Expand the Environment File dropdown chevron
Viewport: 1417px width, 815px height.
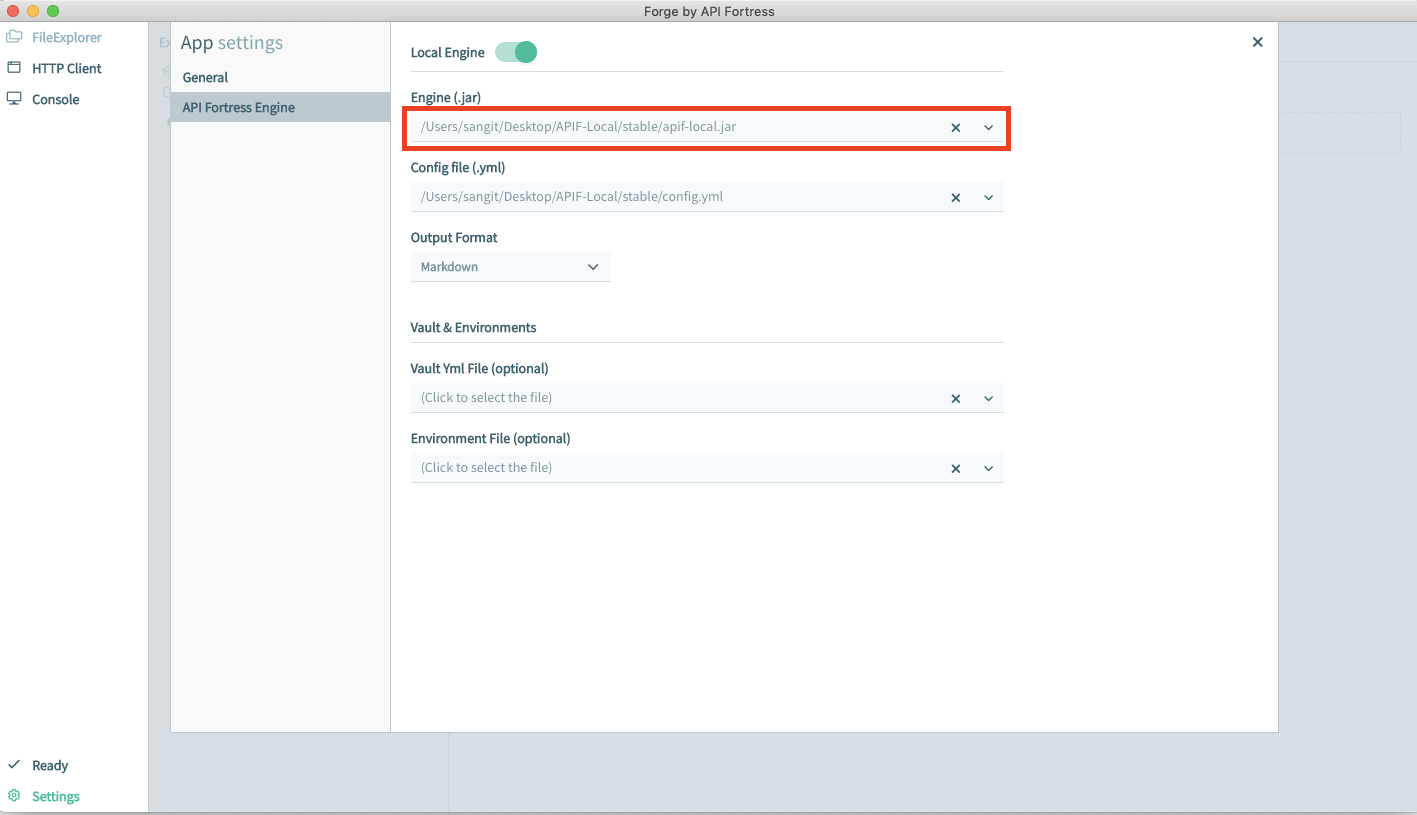coord(988,469)
